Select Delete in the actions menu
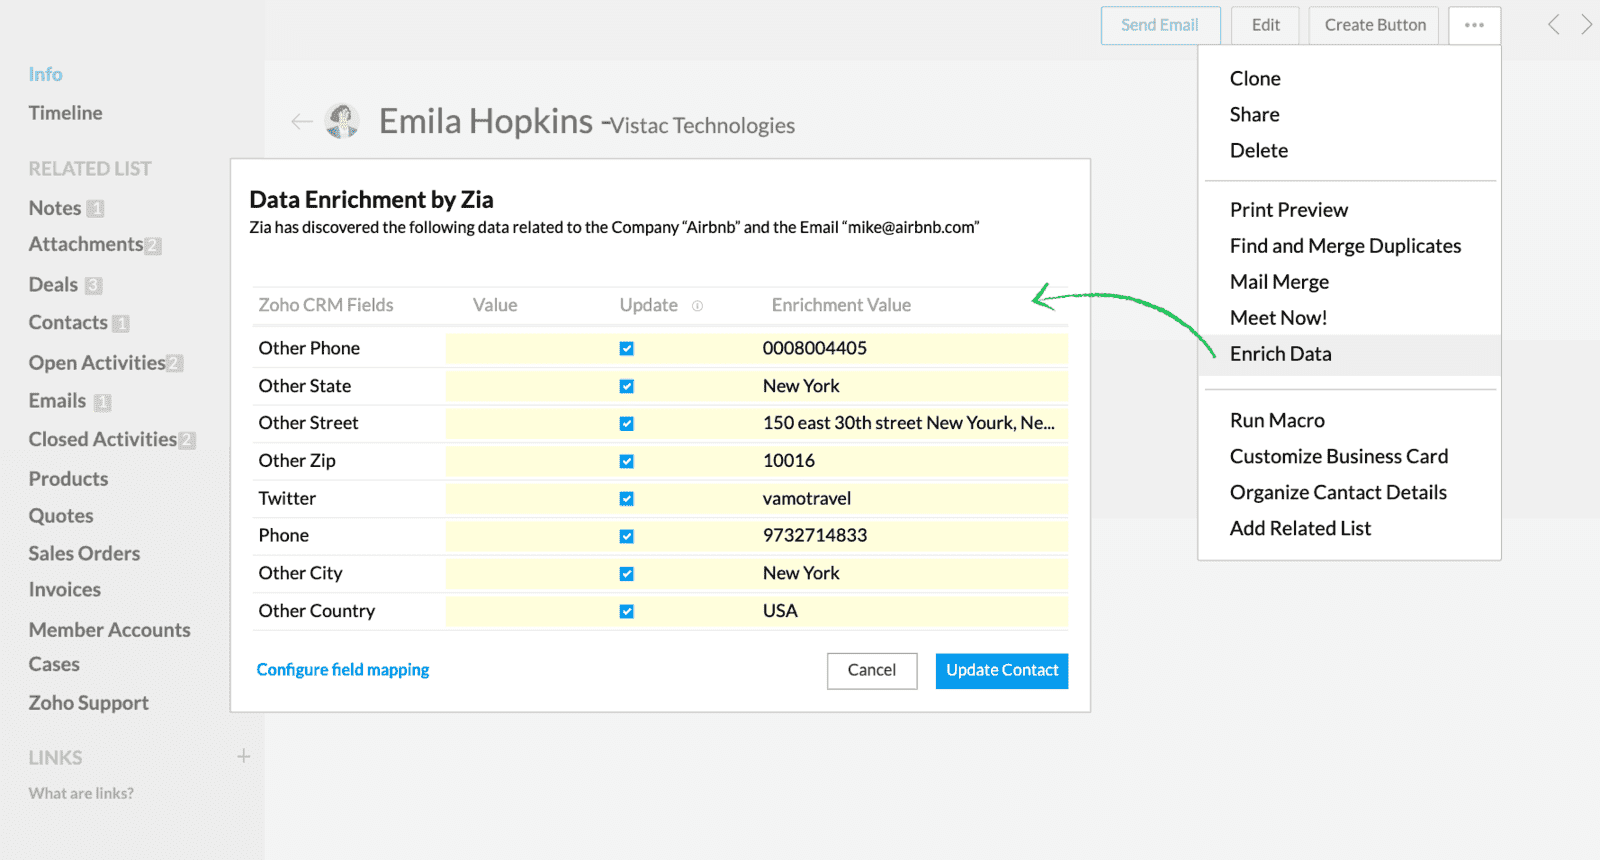This screenshot has width=1600, height=860. point(1259,150)
